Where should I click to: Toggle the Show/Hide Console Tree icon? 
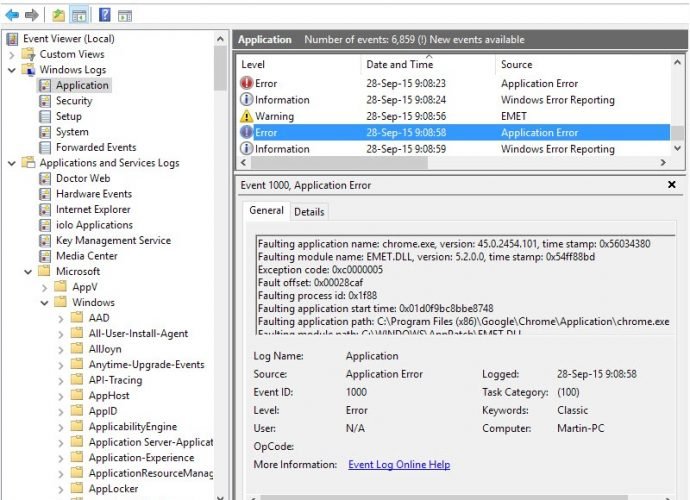click(x=79, y=15)
